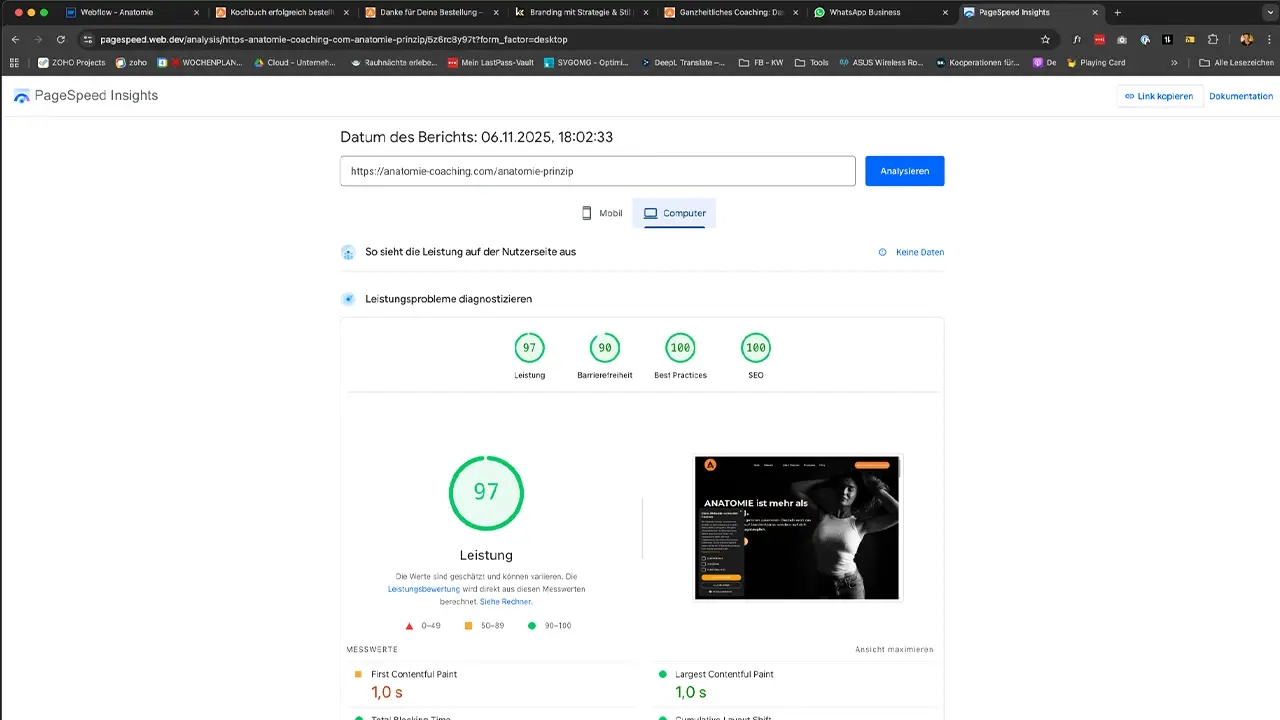Click the bookmark star icon in the address bar
Viewport: 1280px width, 720px height.
[x=1046, y=40]
